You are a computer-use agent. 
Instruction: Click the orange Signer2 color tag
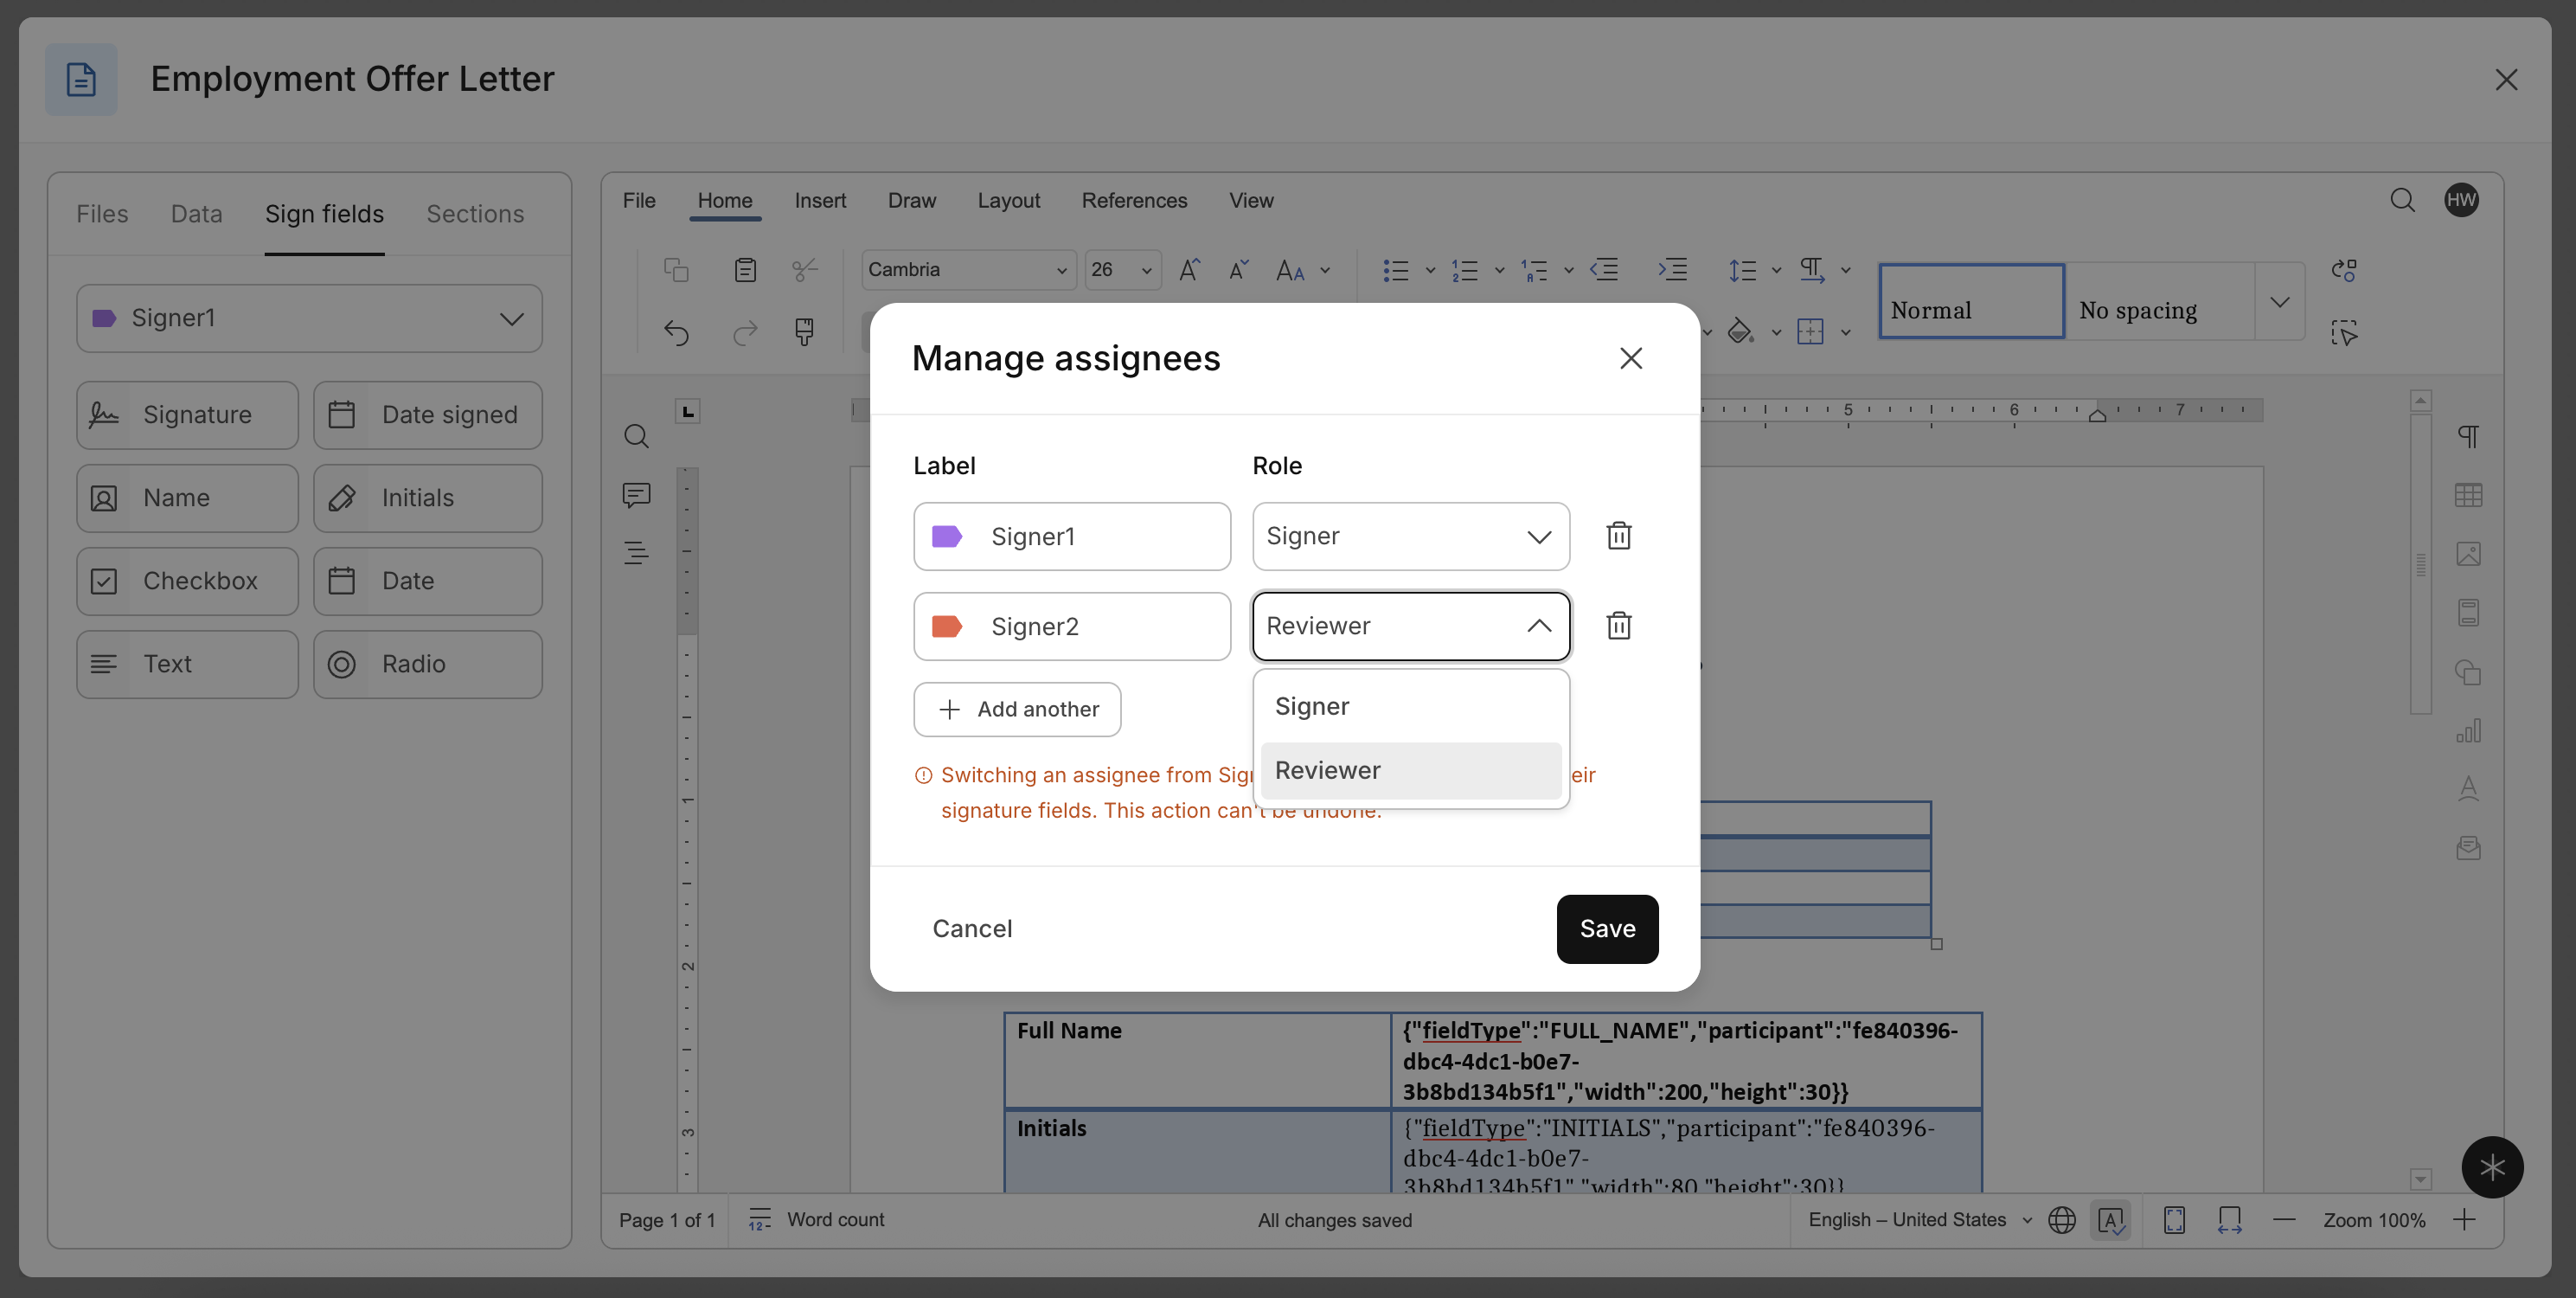tap(947, 626)
